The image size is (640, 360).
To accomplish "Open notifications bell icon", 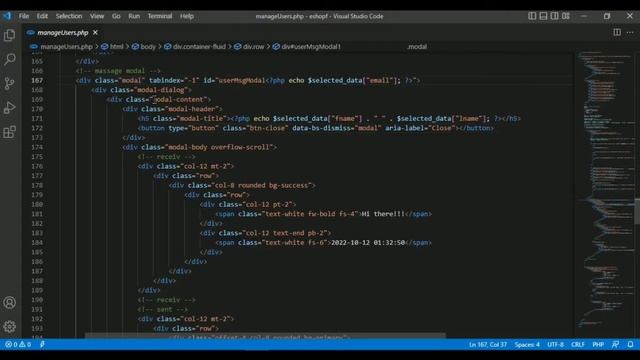I will coord(630,344).
